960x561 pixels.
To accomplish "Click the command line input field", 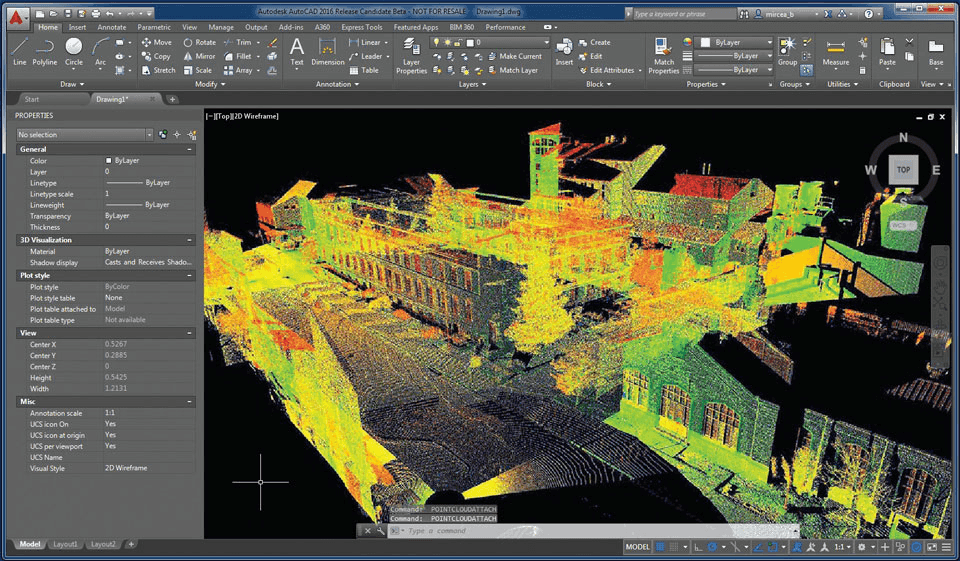I will click(594, 531).
